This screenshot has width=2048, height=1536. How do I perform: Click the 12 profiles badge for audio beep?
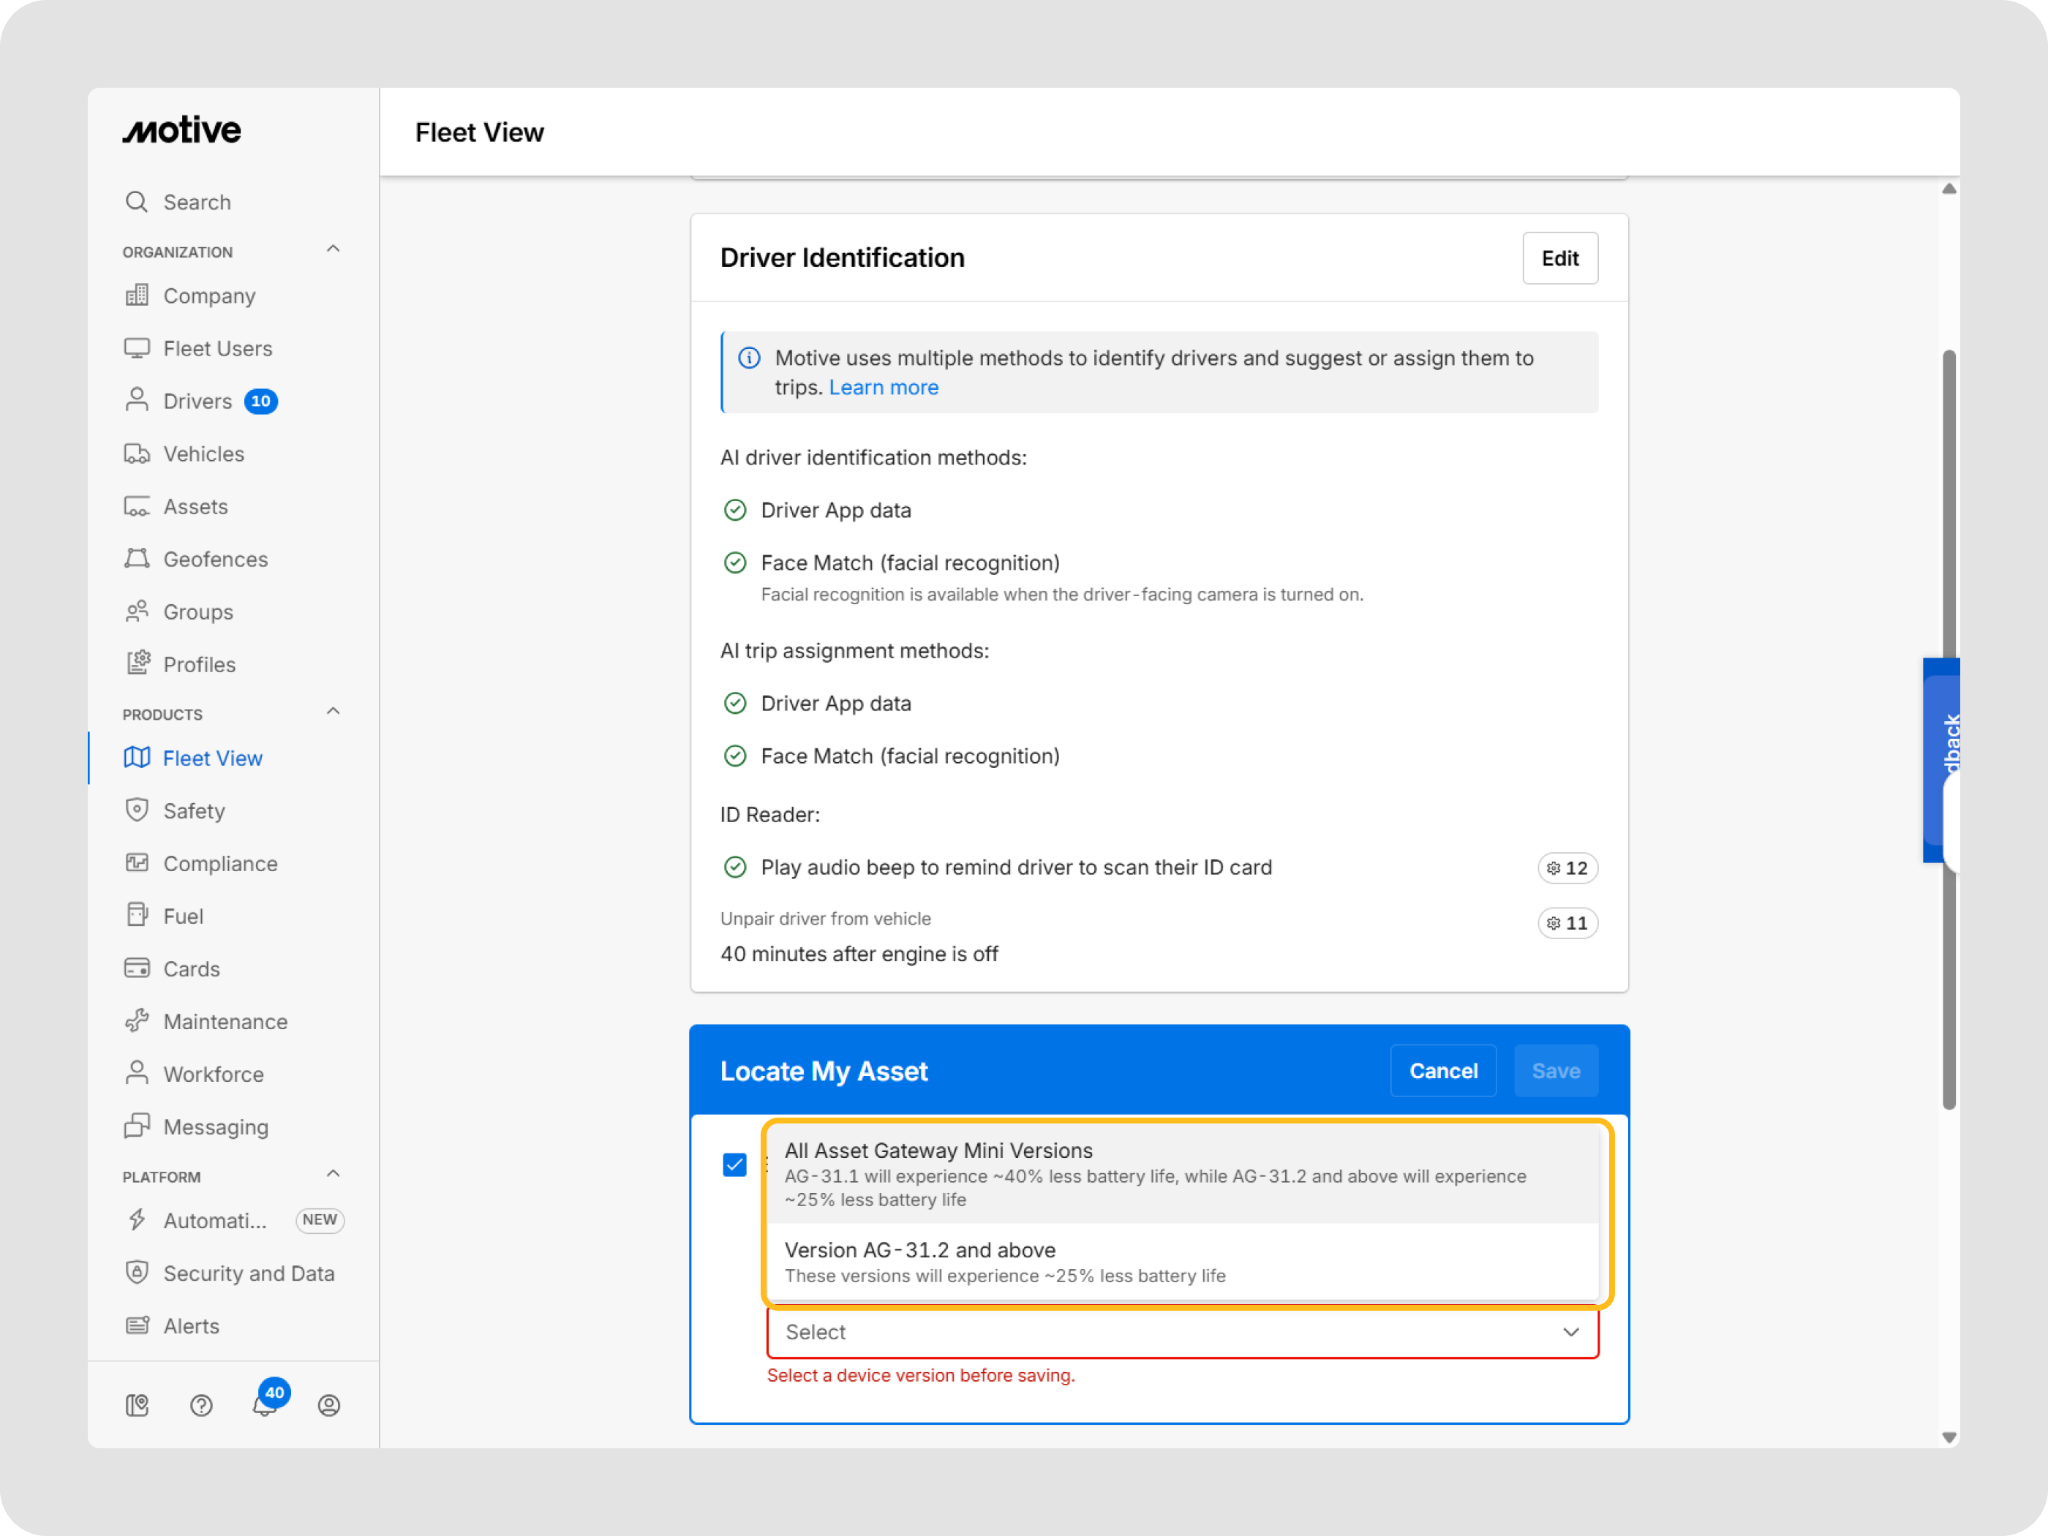[1567, 868]
